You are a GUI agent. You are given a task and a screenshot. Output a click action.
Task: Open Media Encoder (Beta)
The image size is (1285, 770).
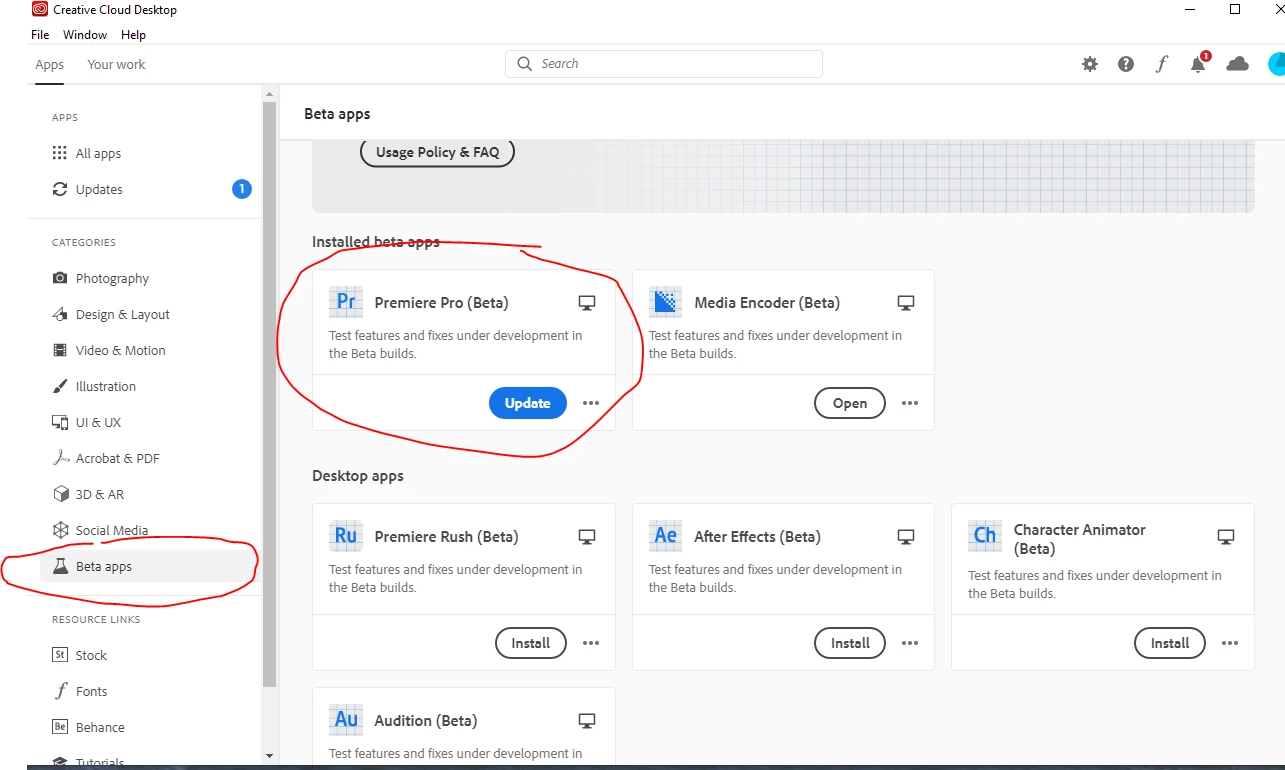tap(850, 404)
